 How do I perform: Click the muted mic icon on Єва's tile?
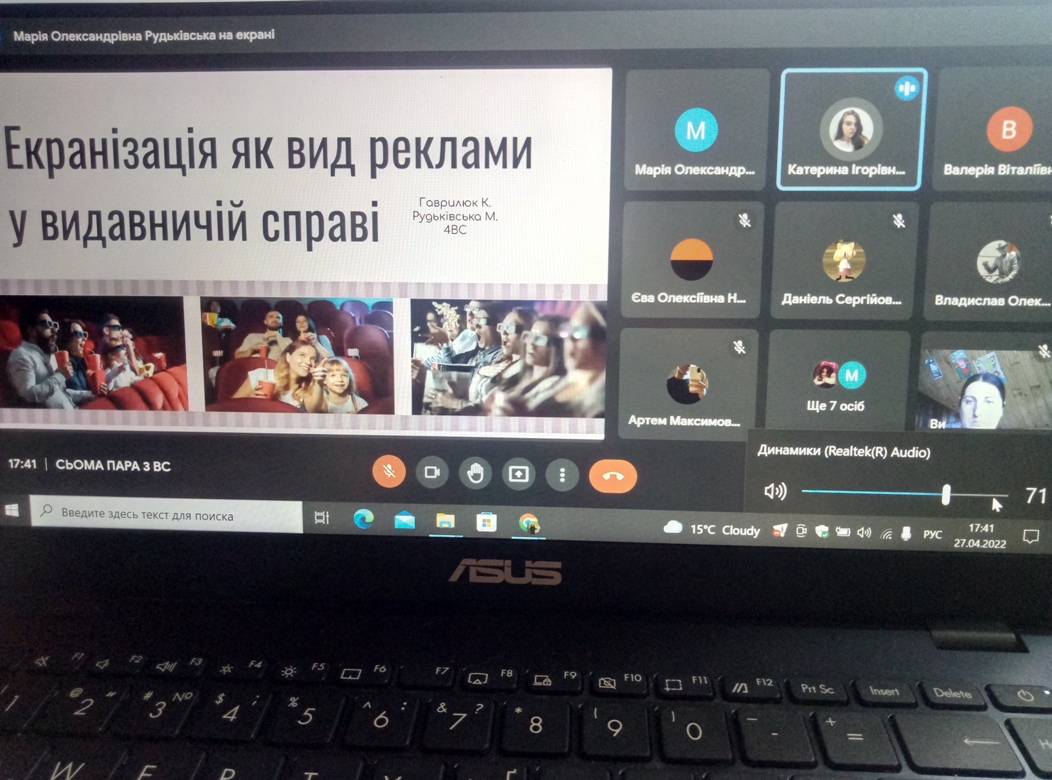click(x=744, y=220)
